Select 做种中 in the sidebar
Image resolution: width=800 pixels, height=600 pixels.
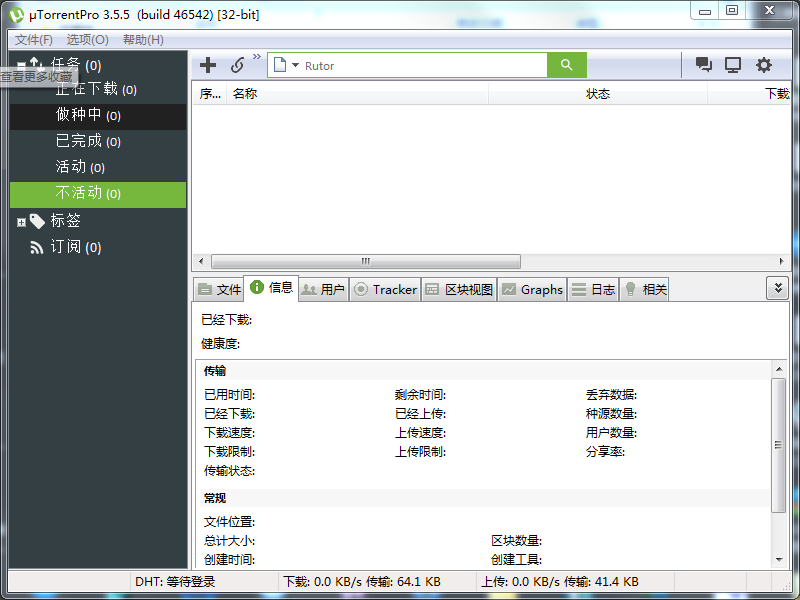click(98, 115)
